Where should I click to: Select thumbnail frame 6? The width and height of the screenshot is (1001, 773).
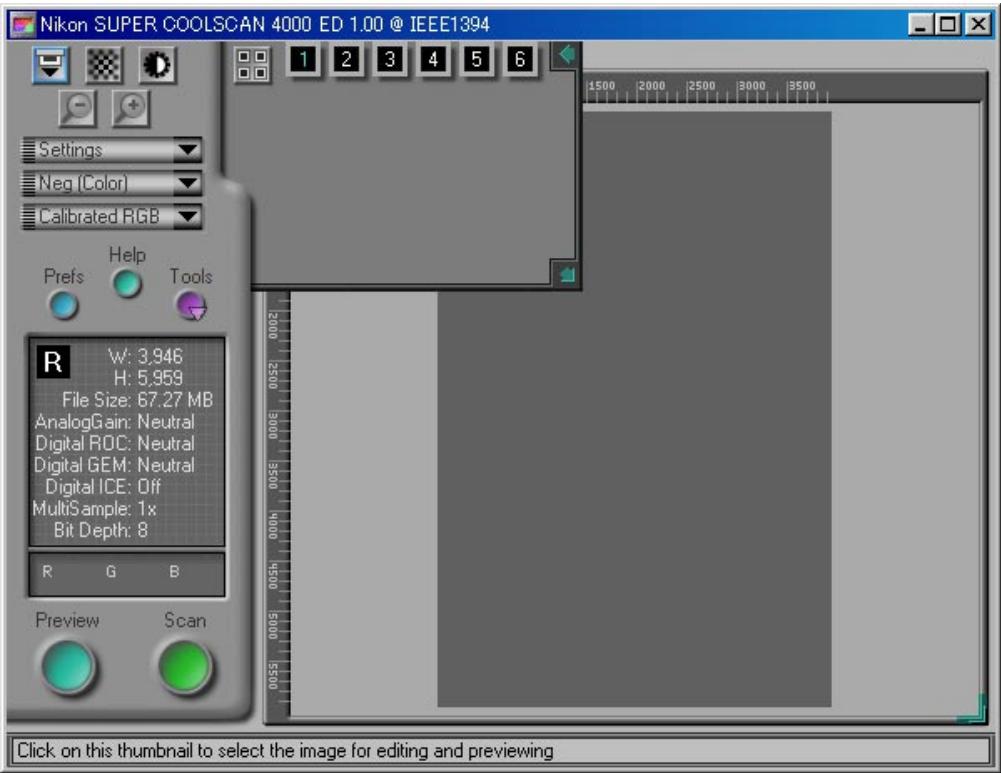(520, 59)
